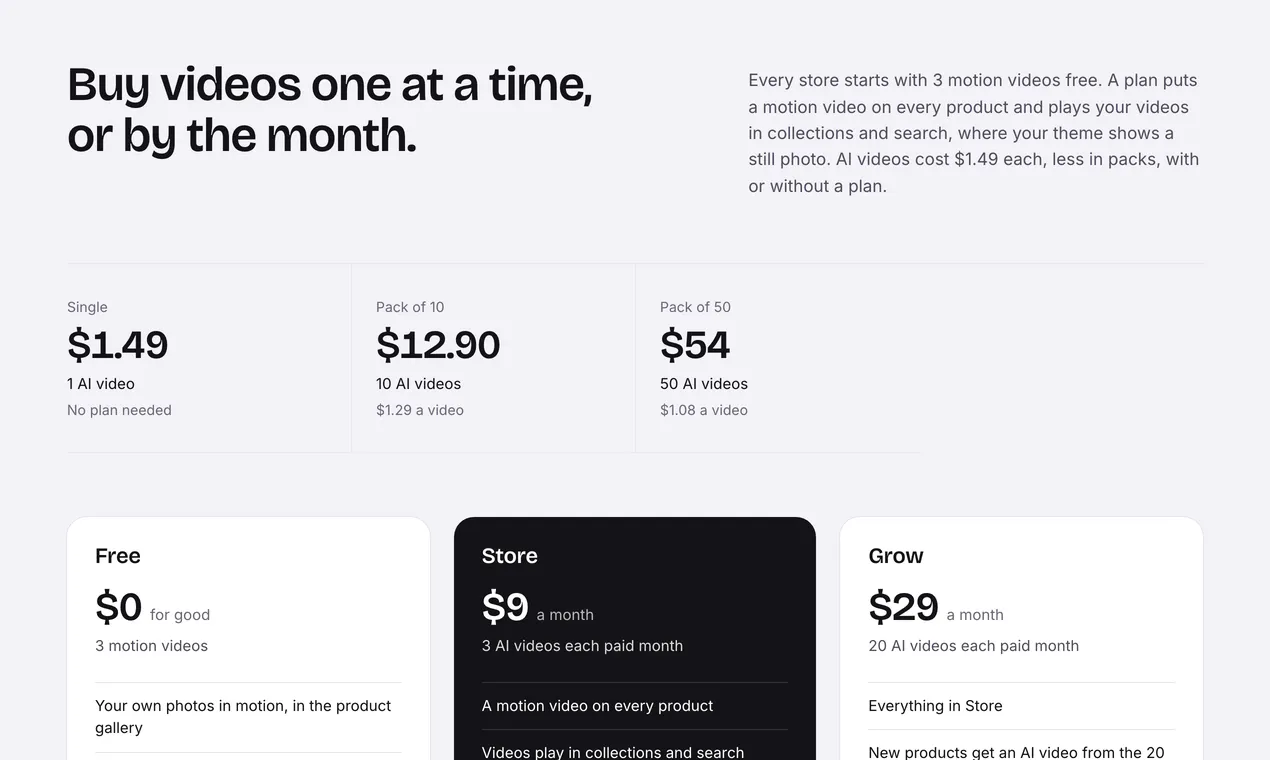Image resolution: width=1270 pixels, height=760 pixels.
Task: Choose the Pack of 50 pricing cell
Action: click(778, 358)
